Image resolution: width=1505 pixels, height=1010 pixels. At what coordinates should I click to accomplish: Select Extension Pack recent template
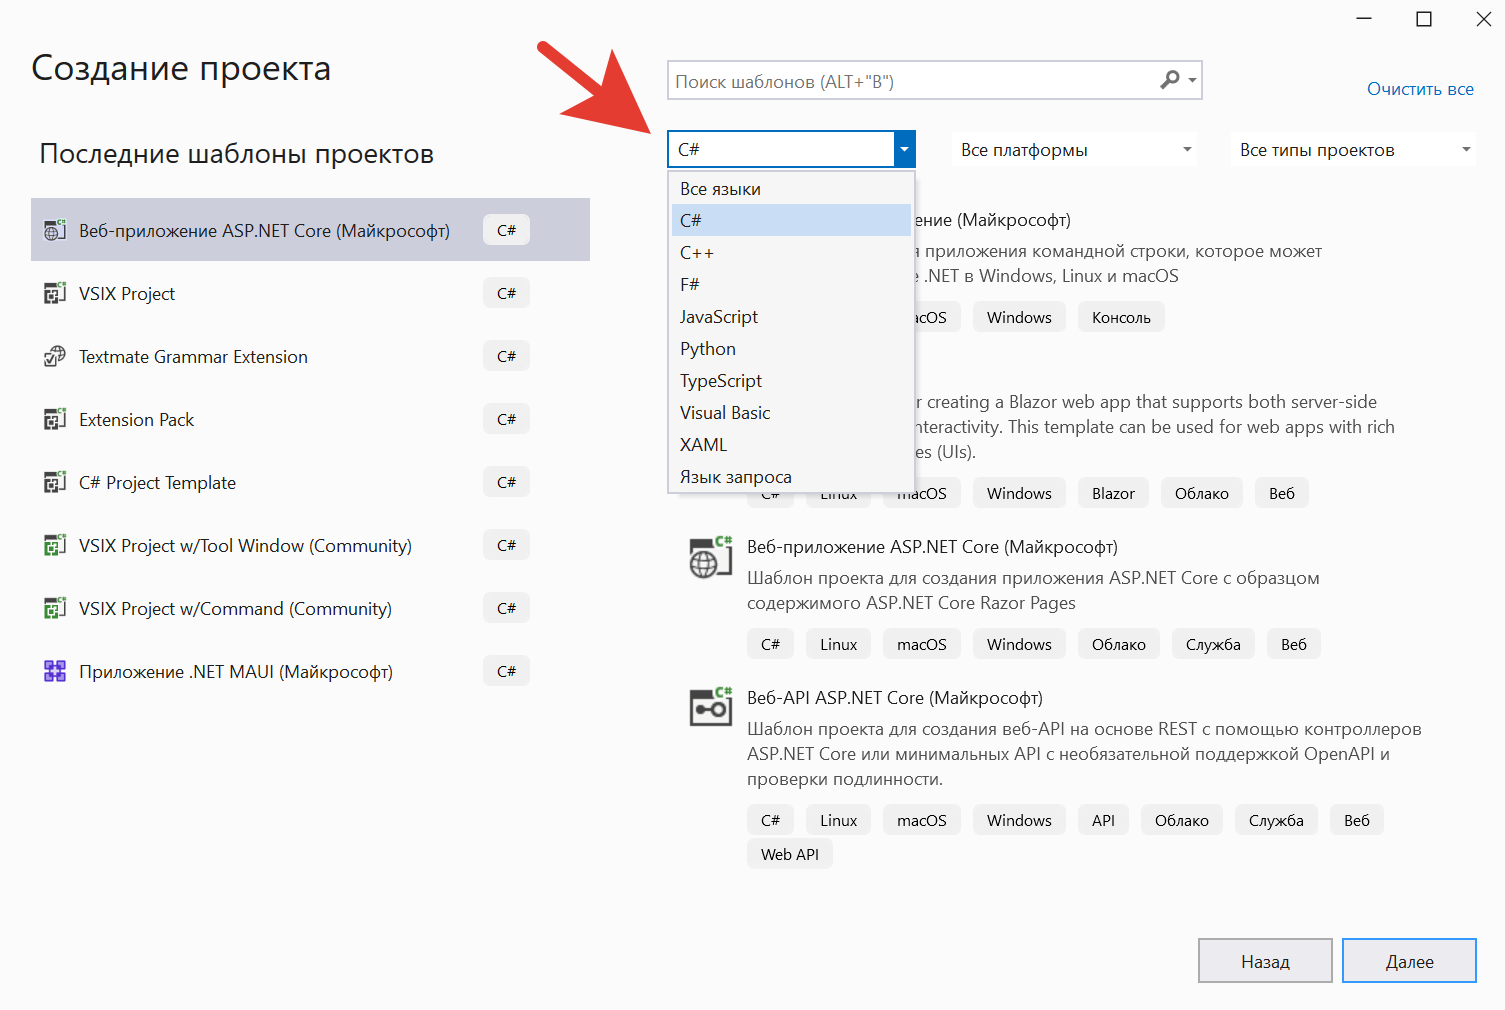[310, 419]
